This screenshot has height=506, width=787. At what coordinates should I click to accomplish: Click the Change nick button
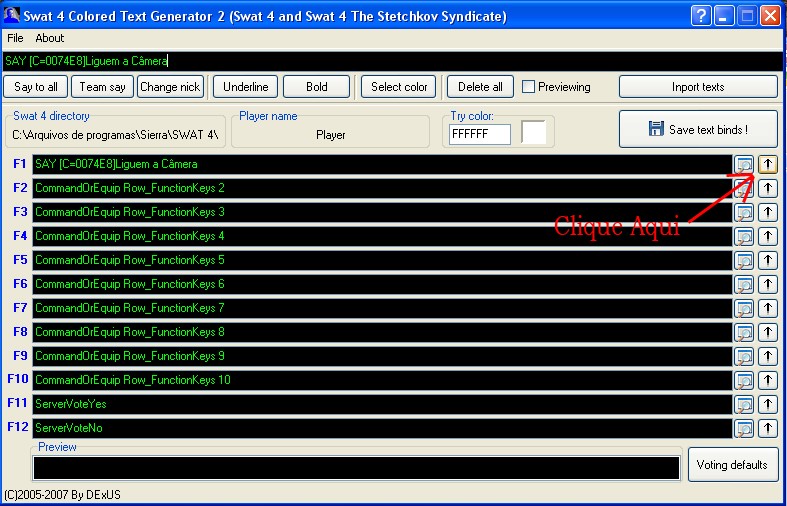[170, 87]
